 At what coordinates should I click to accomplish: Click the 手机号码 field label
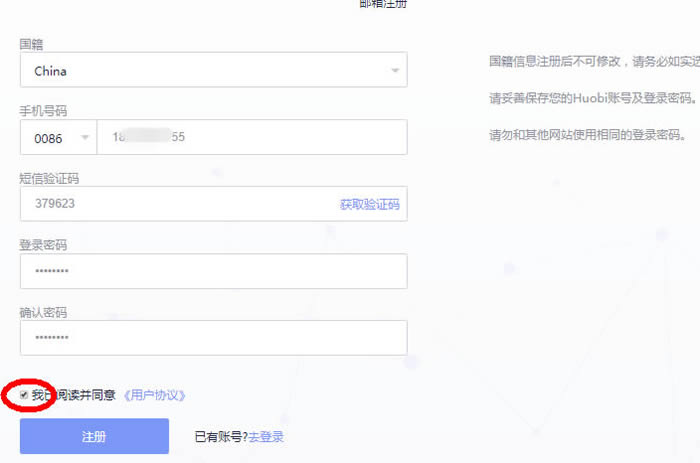click(43, 110)
